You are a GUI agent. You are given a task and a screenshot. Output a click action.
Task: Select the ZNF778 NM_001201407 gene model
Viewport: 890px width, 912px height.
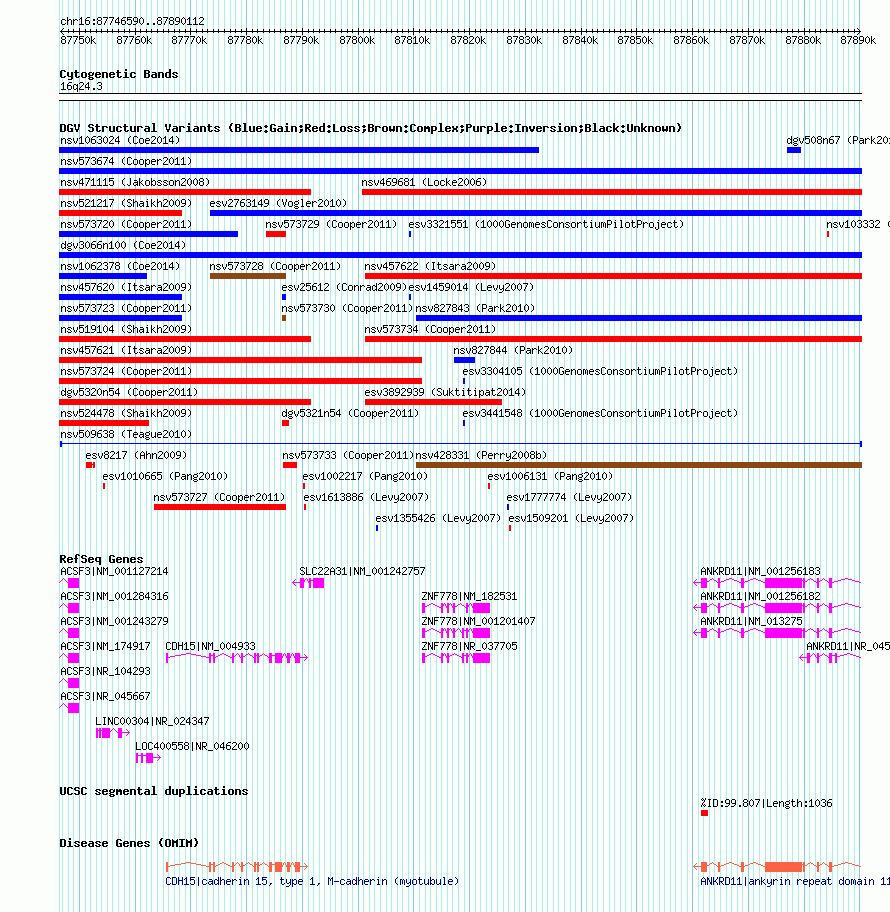click(x=456, y=633)
